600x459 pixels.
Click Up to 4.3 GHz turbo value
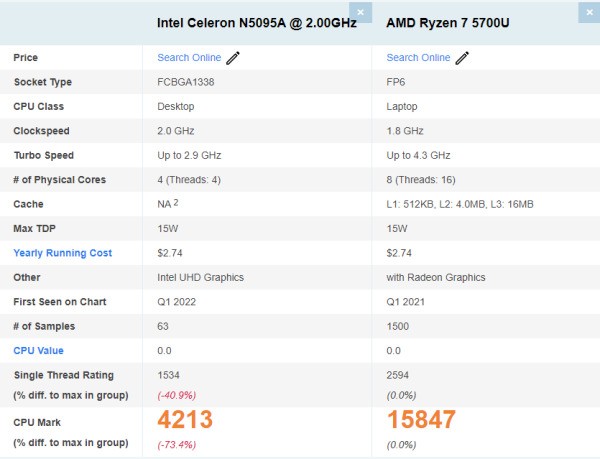click(x=418, y=155)
